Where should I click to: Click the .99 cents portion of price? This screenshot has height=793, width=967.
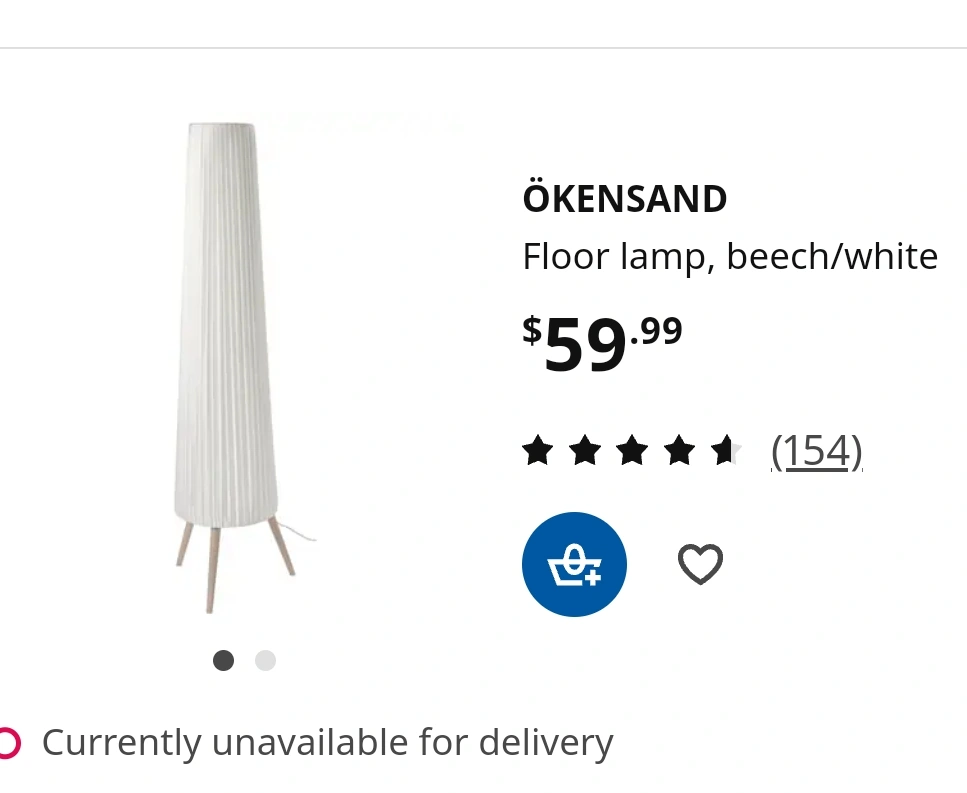pyautogui.click(x=656, y=331)
